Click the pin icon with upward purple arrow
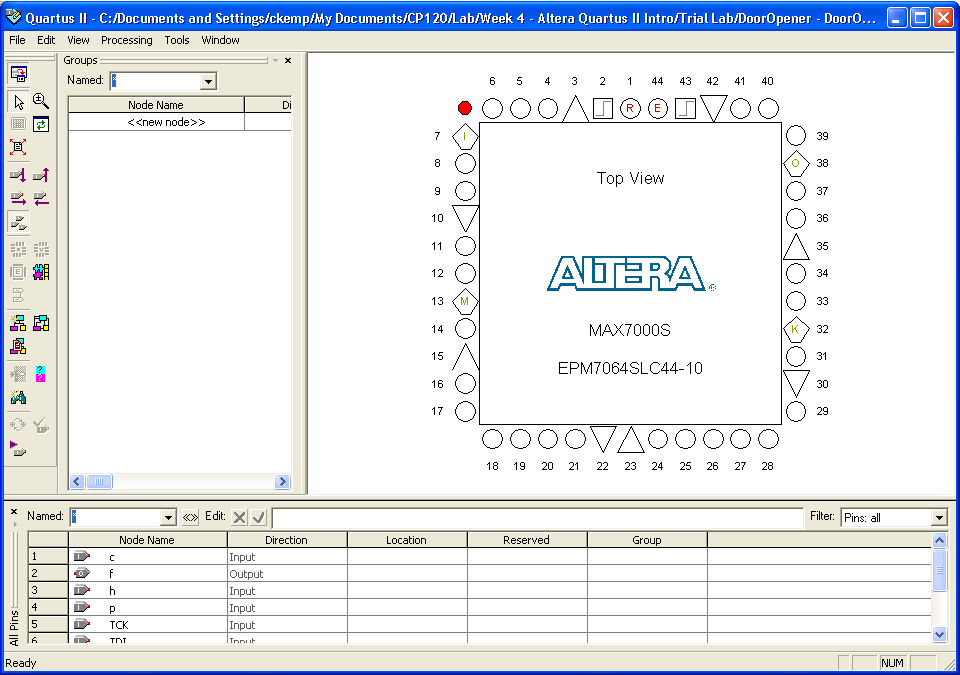The image size is (960, 675). point(41,176)
